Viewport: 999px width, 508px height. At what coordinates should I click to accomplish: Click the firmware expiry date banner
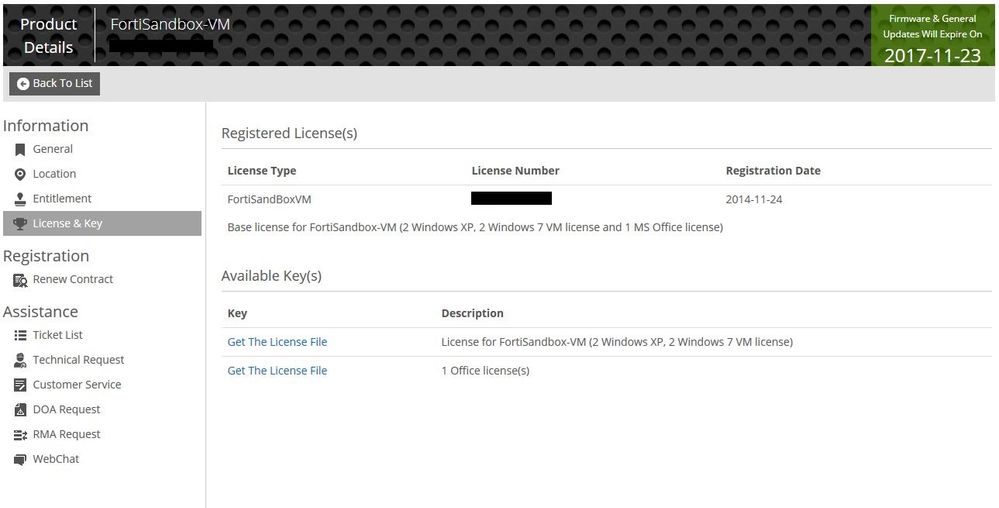[x=932, y=34]
